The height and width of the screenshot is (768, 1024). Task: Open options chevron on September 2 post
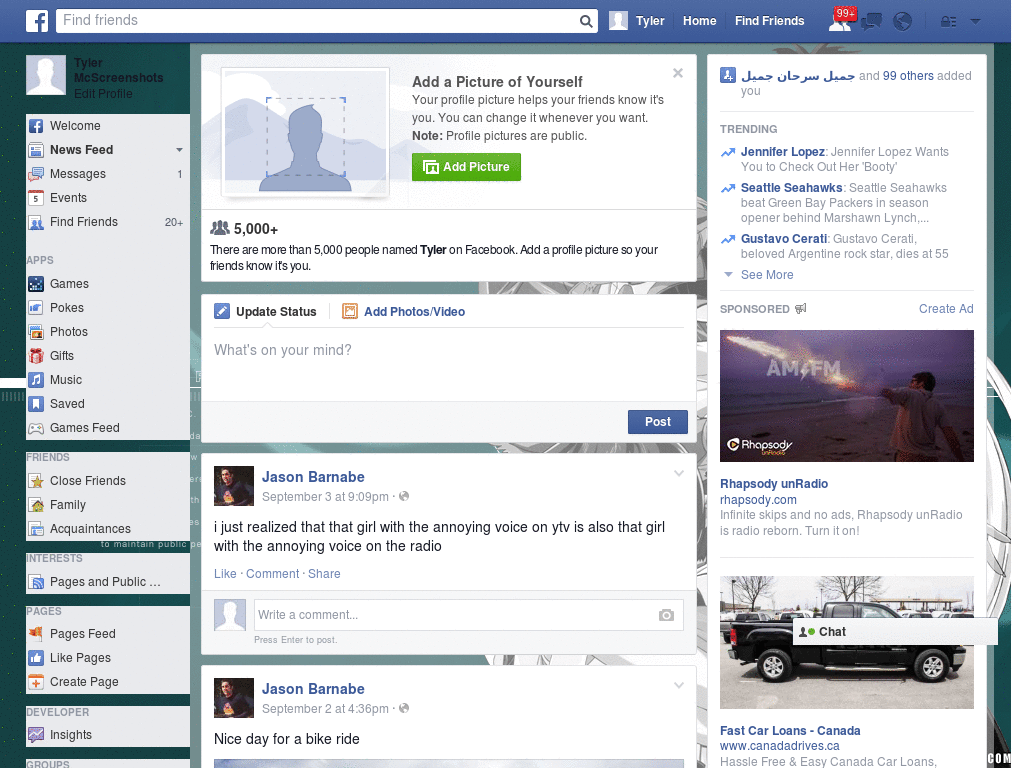pos(679,685)
